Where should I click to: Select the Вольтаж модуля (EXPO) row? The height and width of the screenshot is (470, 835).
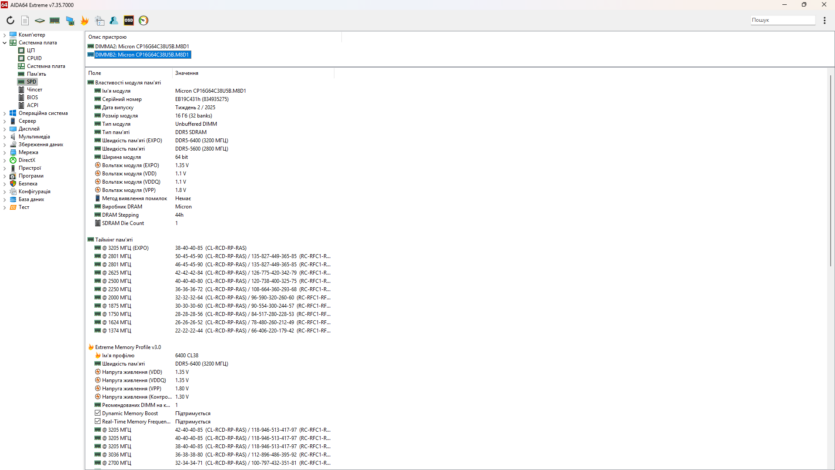pos(209,165)
